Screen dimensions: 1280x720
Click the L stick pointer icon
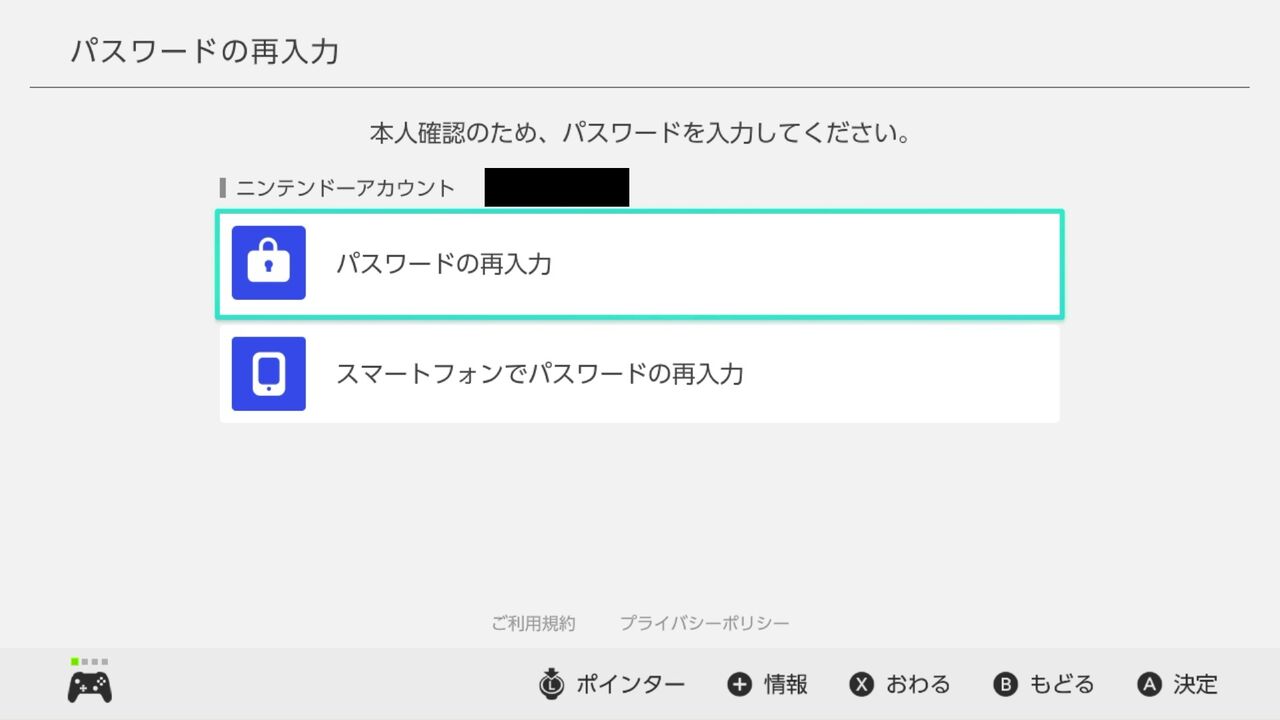tap(551, 684)
